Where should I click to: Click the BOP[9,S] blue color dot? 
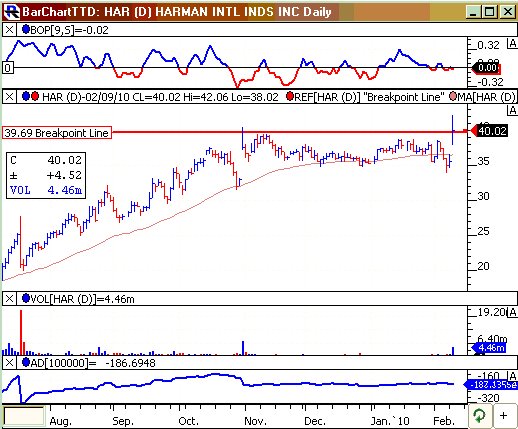pos(26,30)
